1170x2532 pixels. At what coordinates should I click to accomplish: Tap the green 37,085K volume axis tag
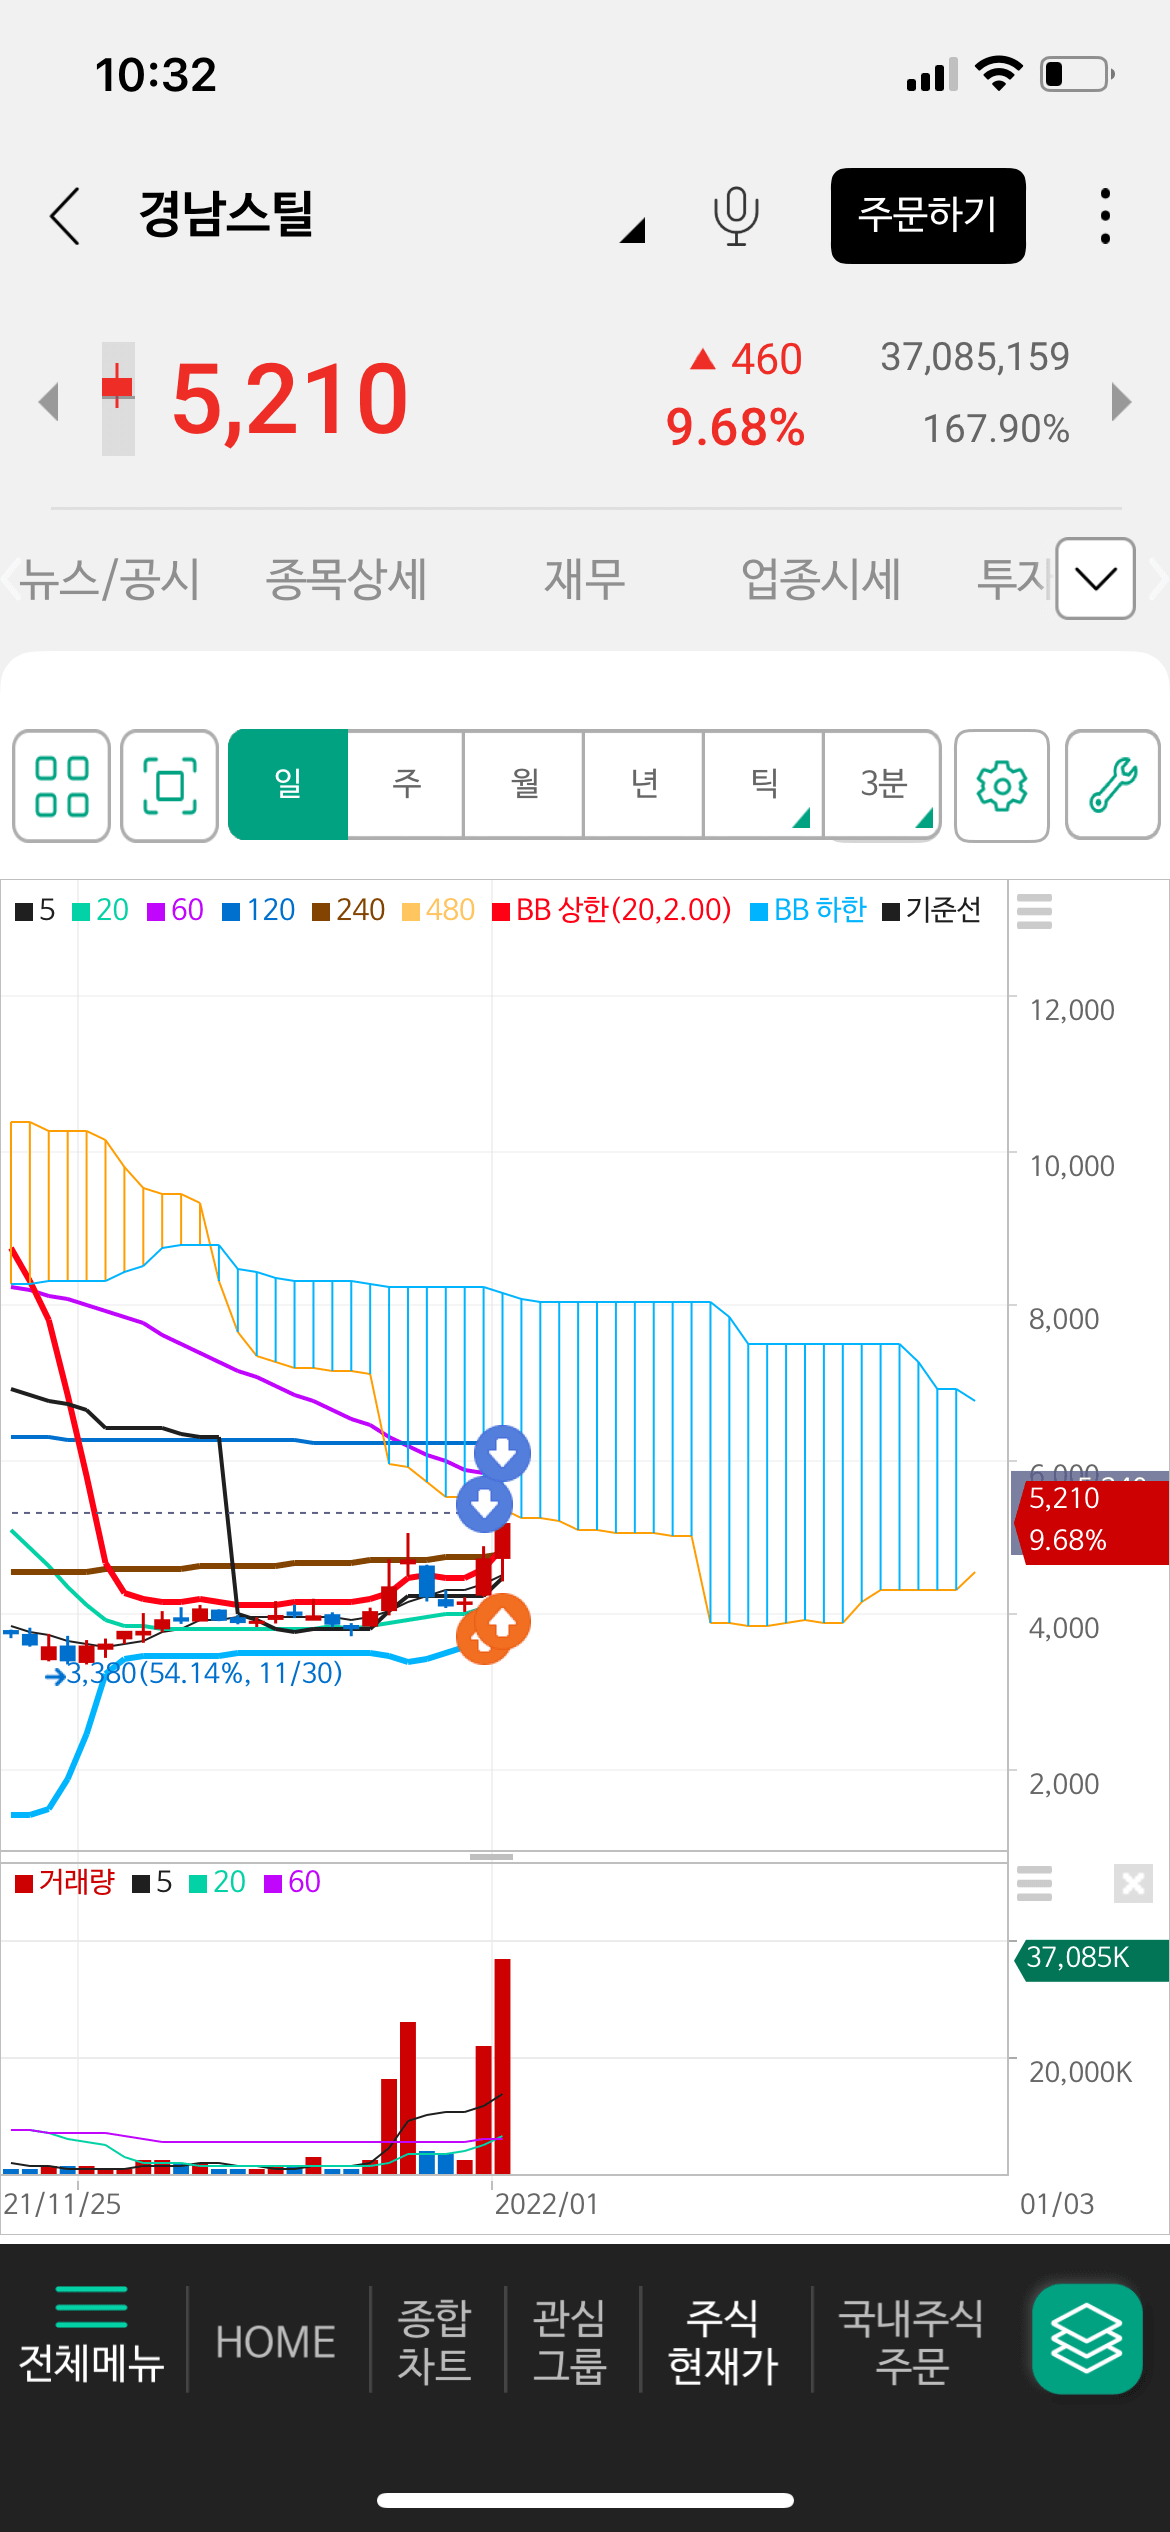click(1091, 1958)
